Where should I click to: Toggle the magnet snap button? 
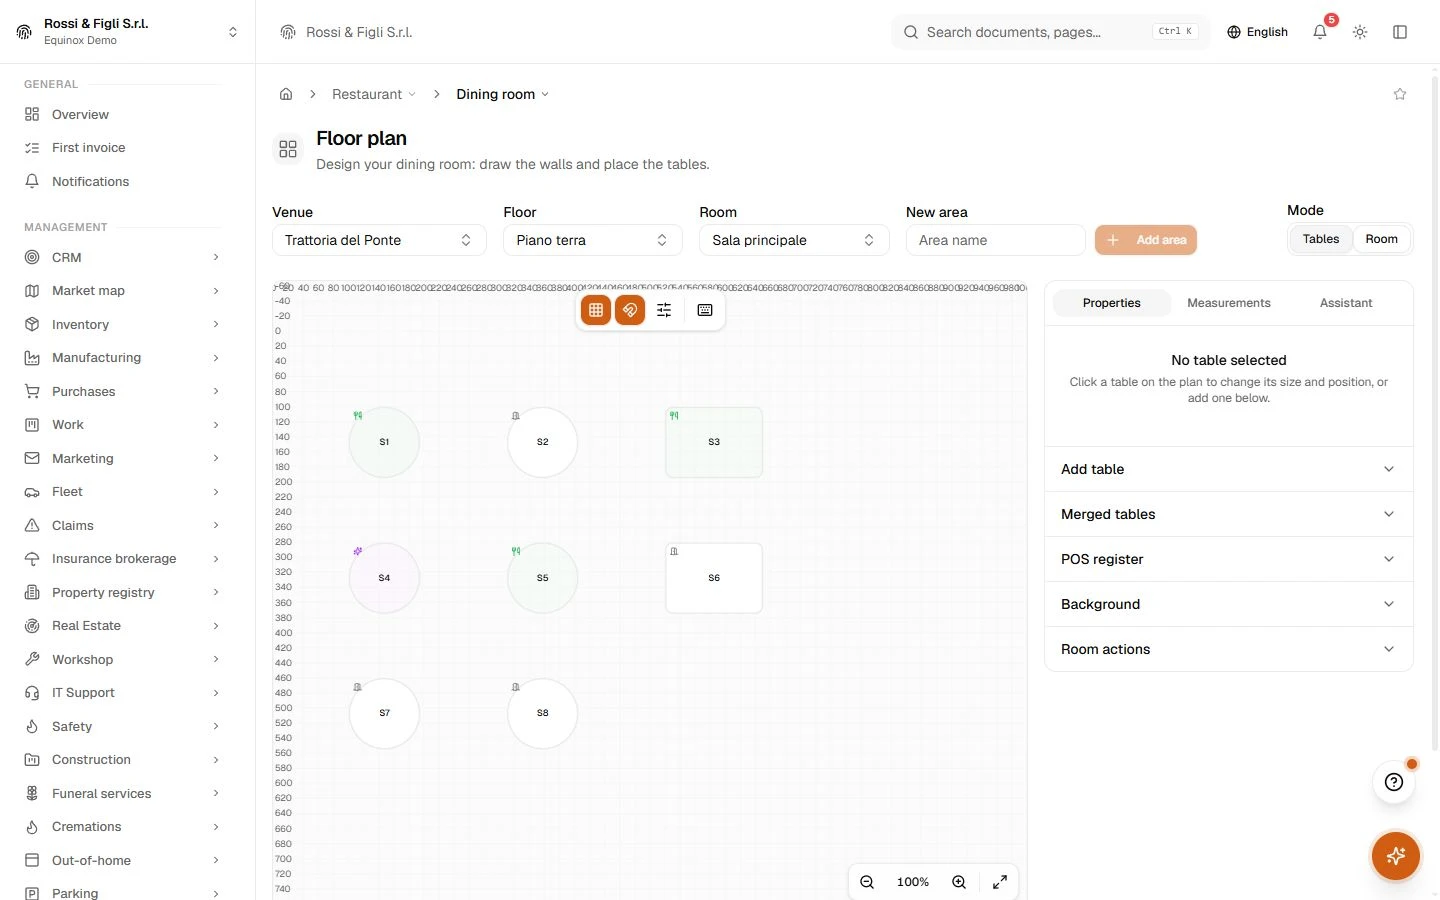(630, 310)
